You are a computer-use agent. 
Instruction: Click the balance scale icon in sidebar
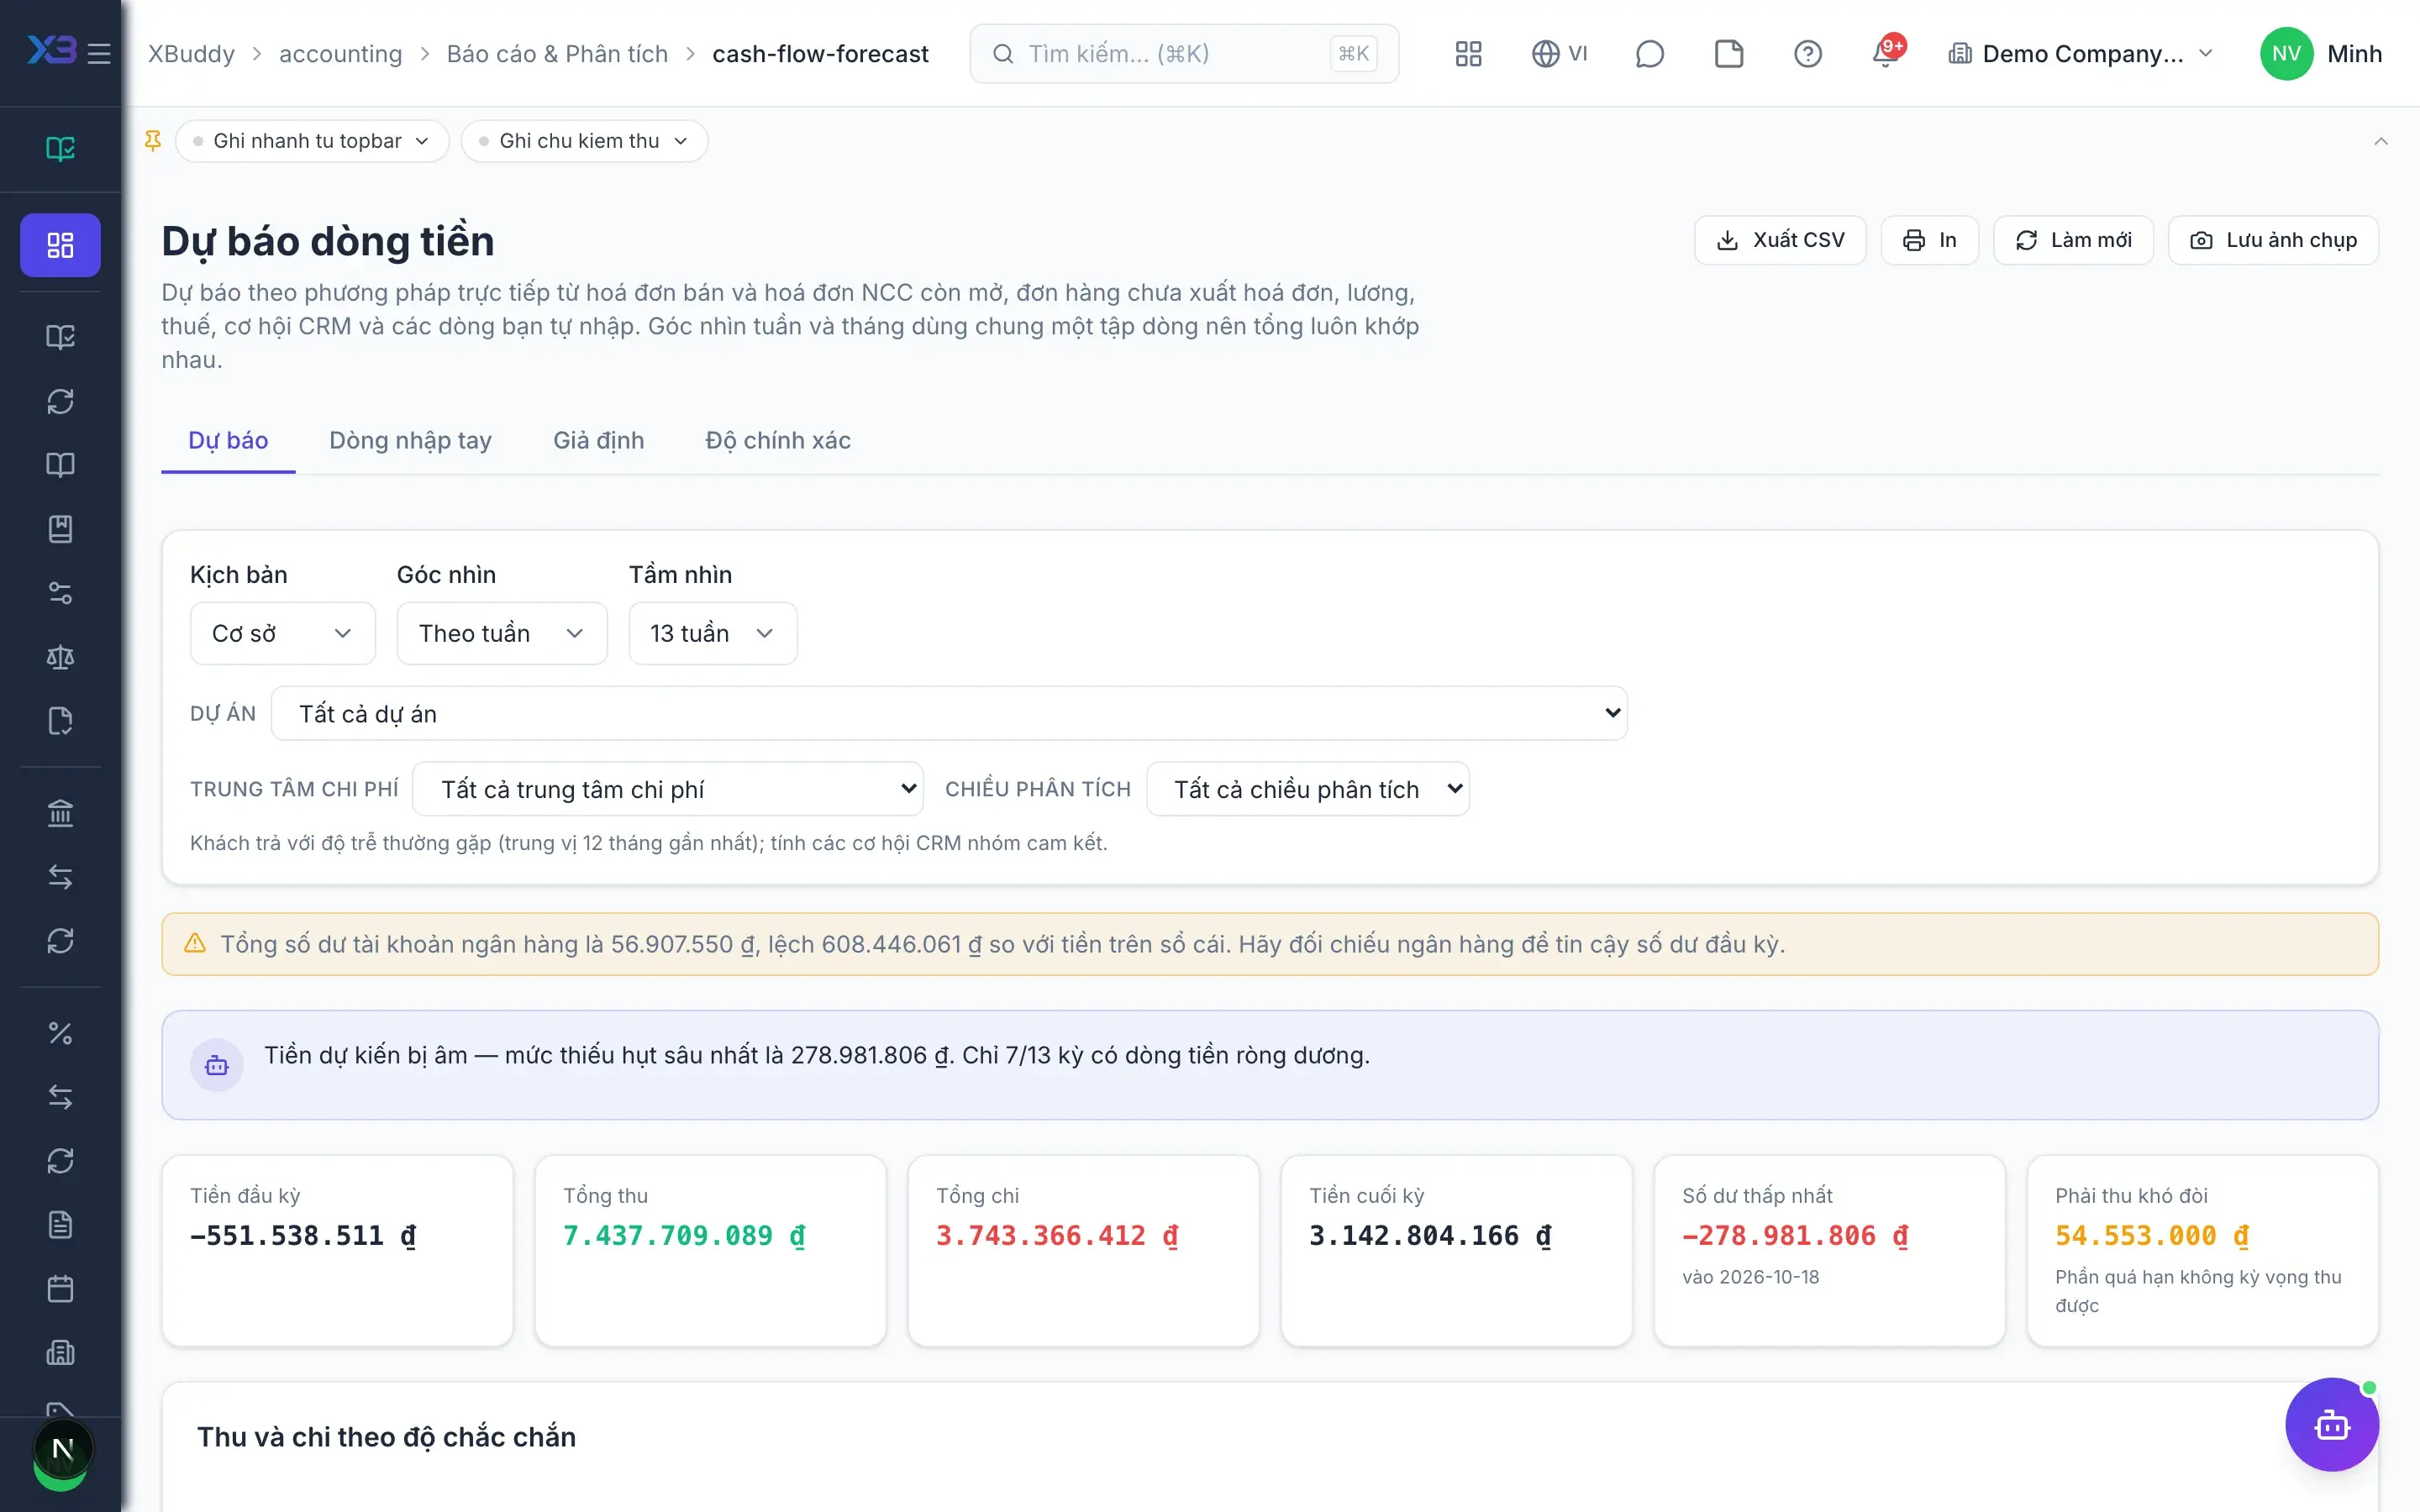(x=60, y=657)
